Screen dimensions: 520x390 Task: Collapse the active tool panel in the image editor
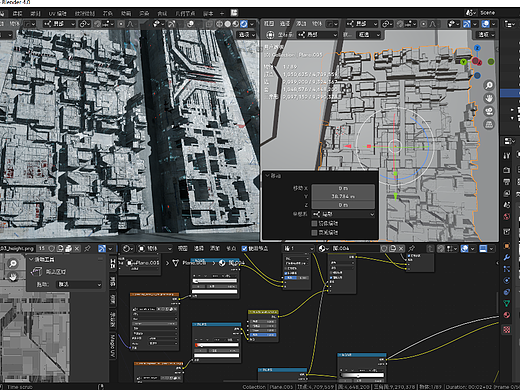32,259
